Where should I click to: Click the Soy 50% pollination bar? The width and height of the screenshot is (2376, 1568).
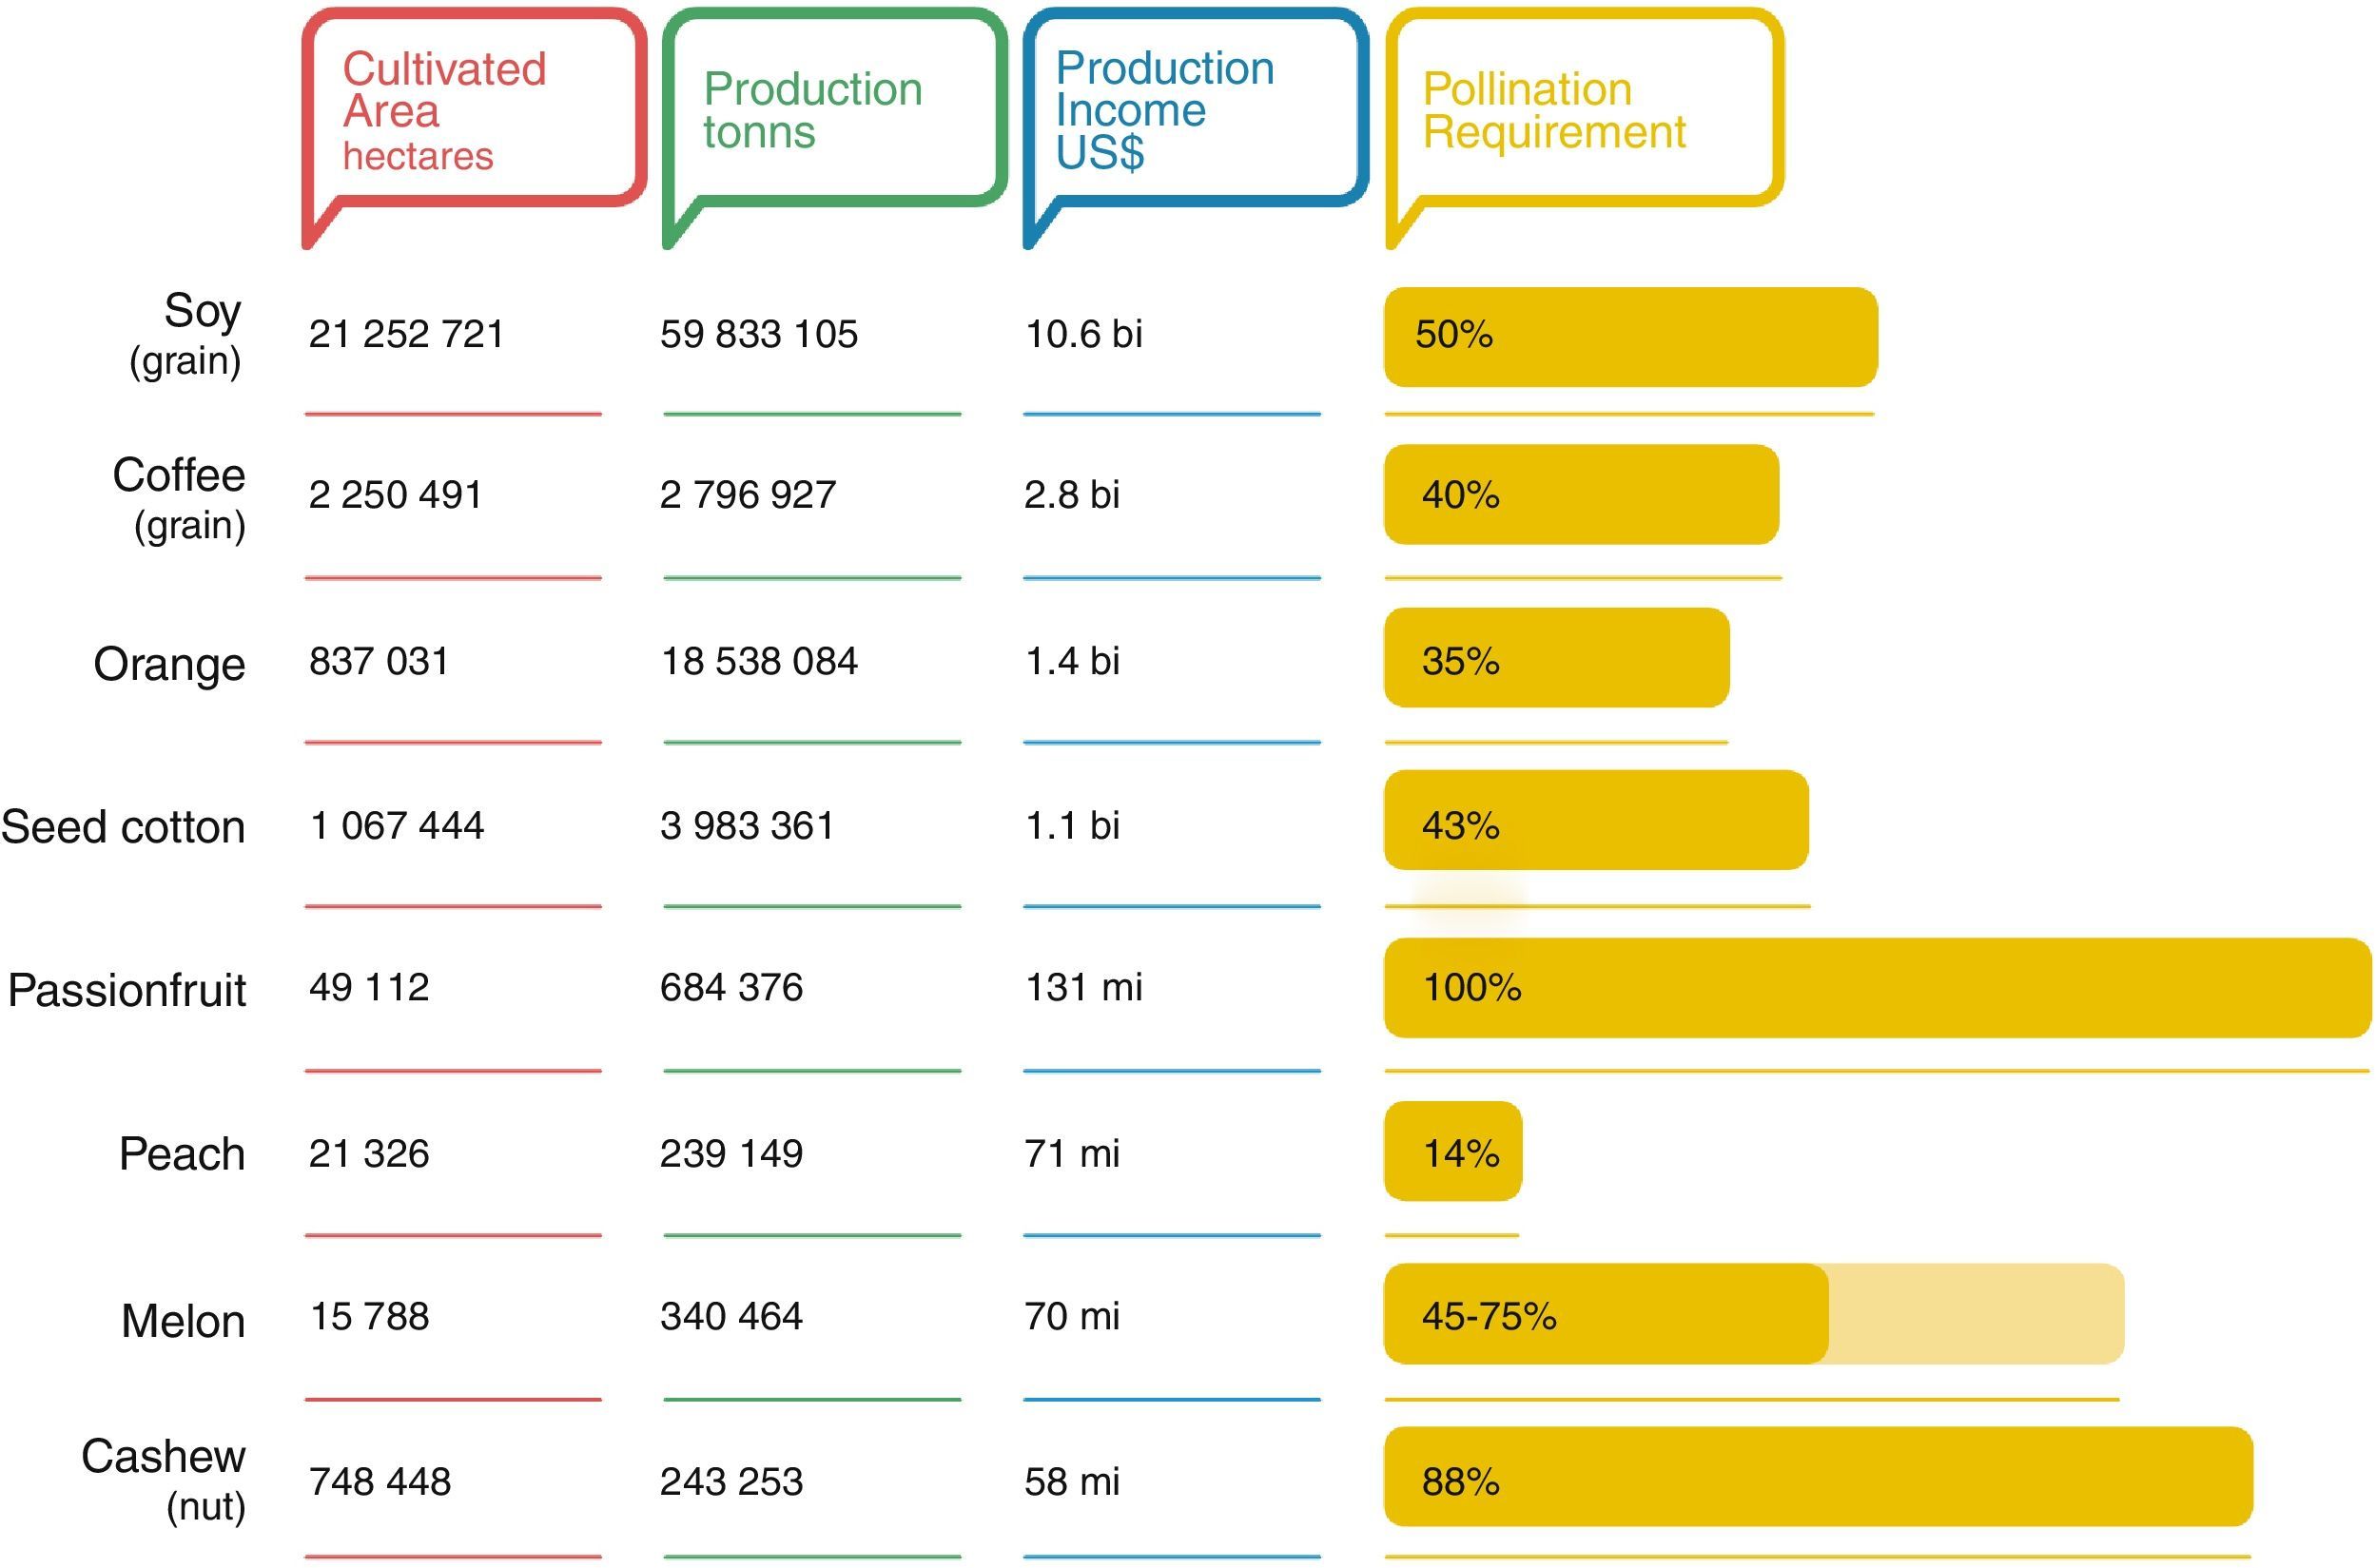coord(1630,336)
